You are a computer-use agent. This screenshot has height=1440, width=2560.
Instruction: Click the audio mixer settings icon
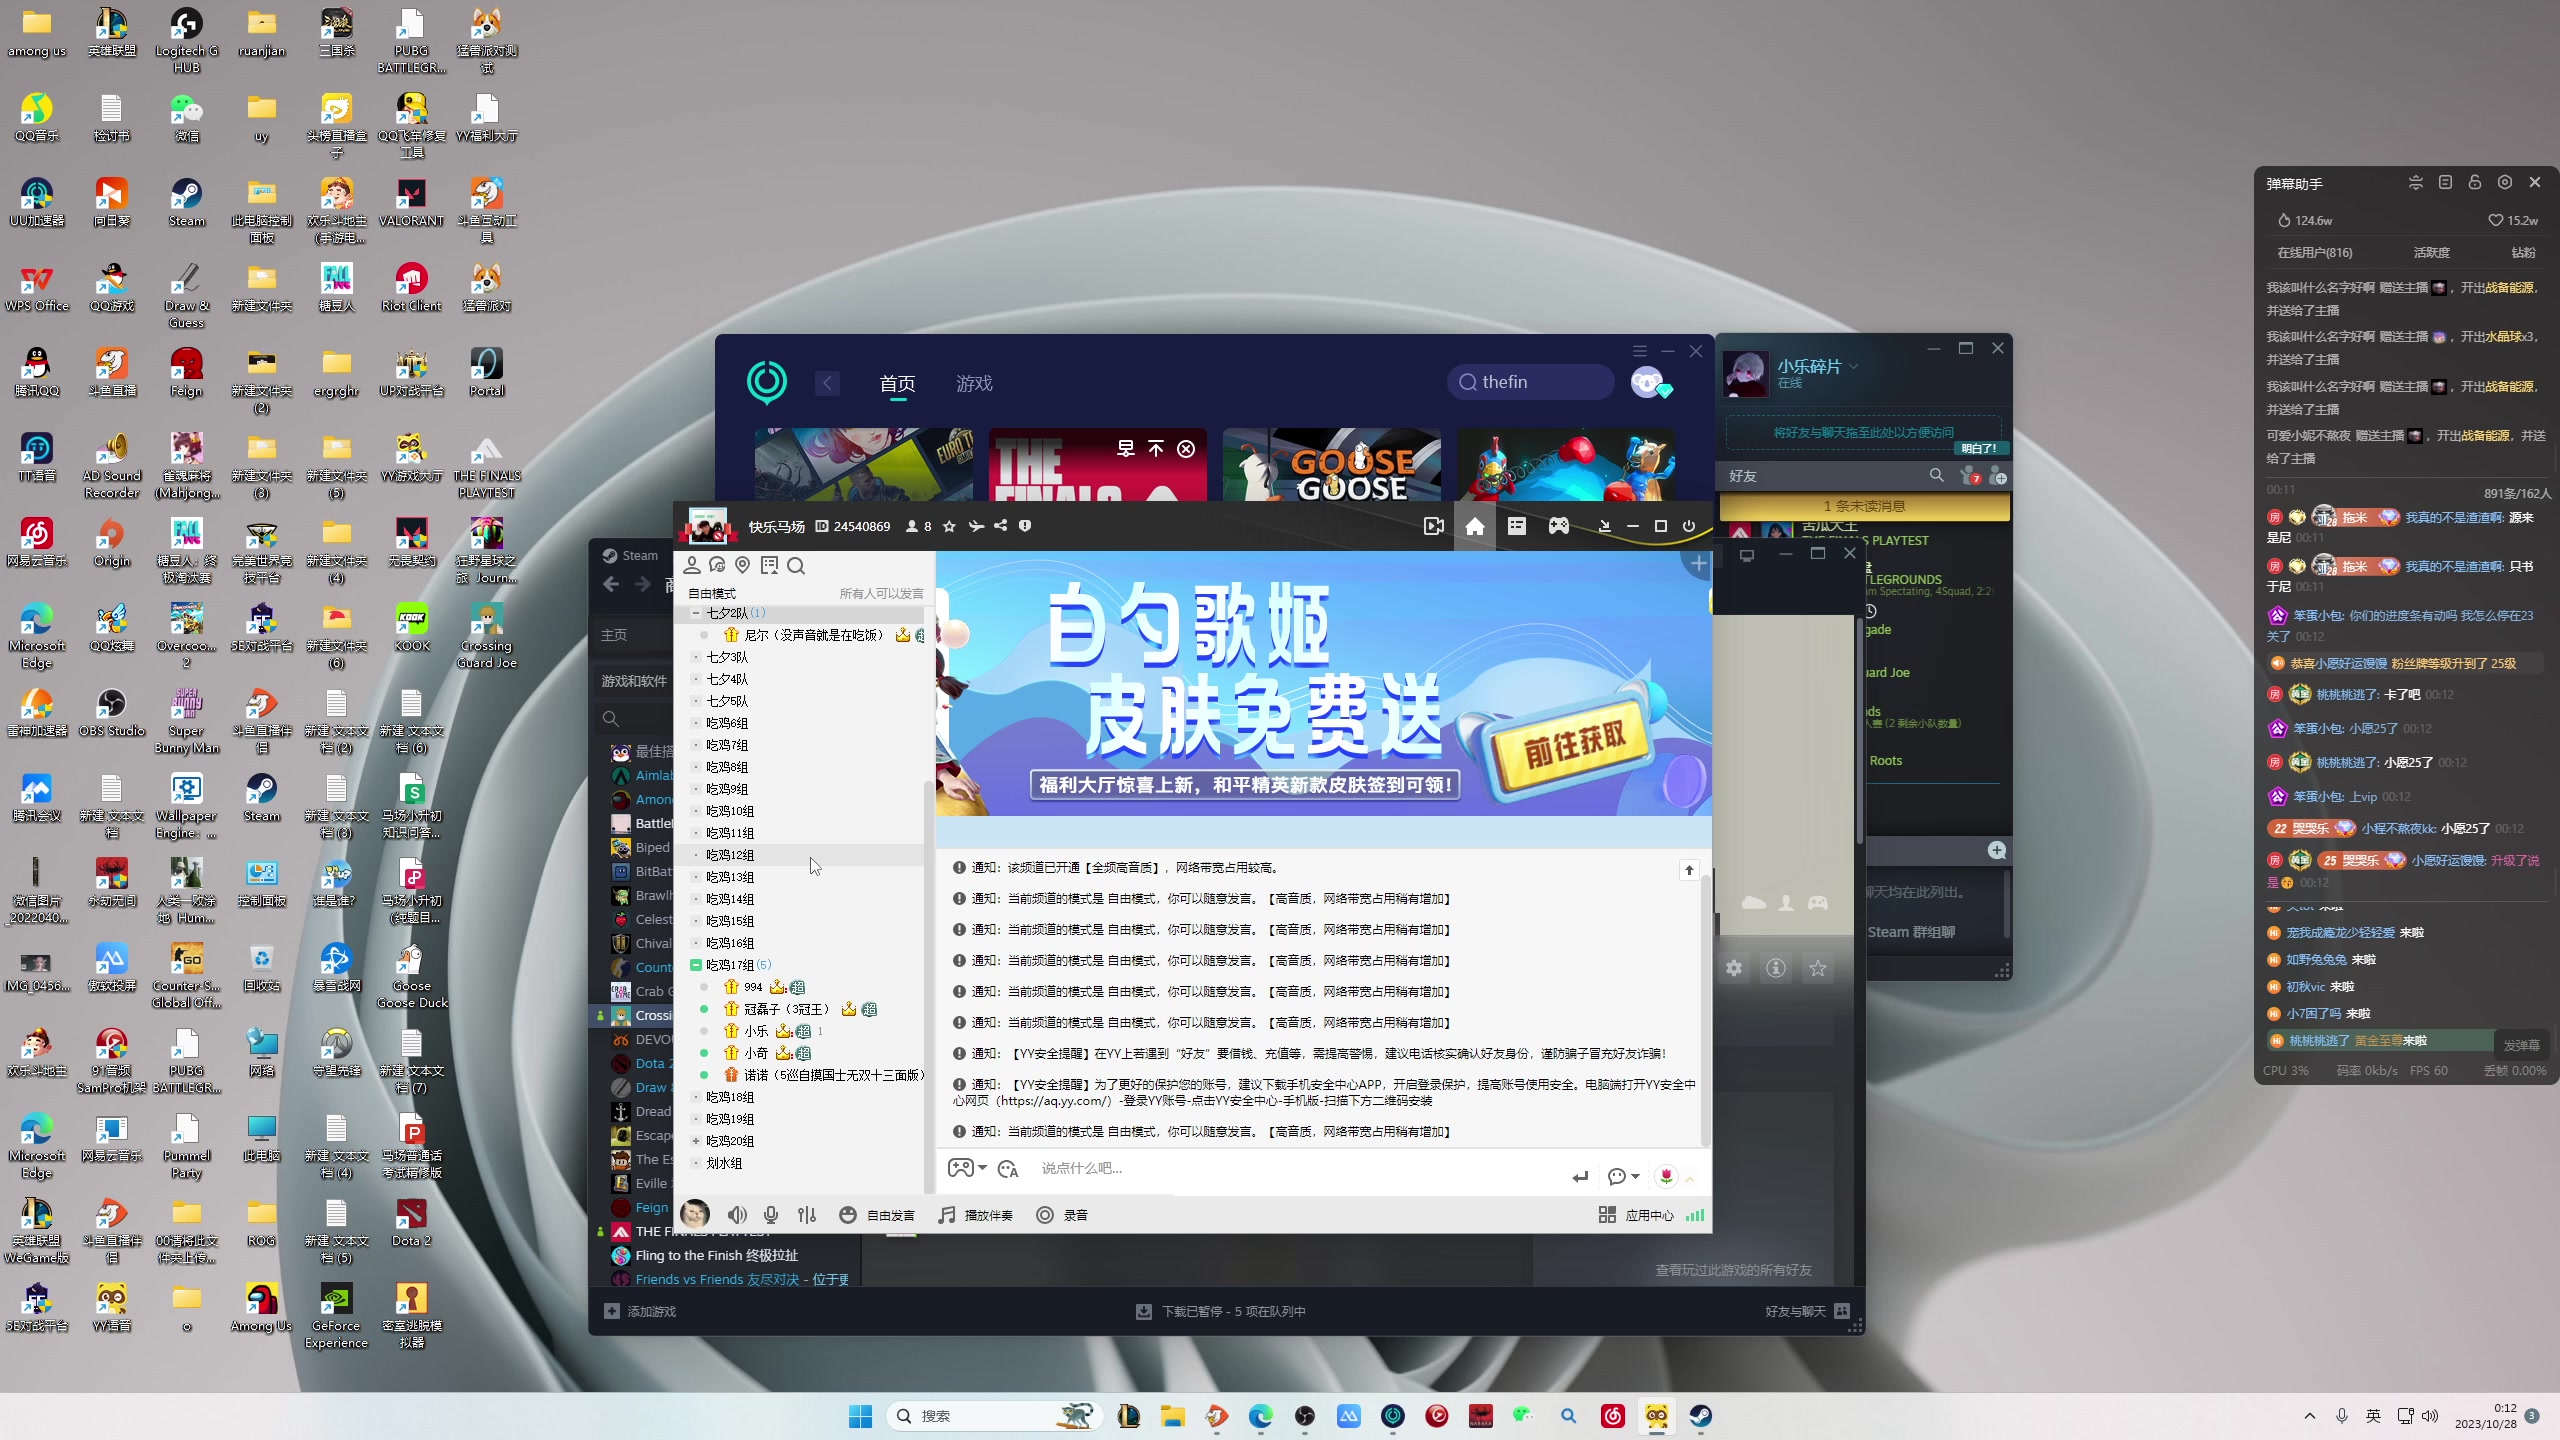pos(807,1215)
